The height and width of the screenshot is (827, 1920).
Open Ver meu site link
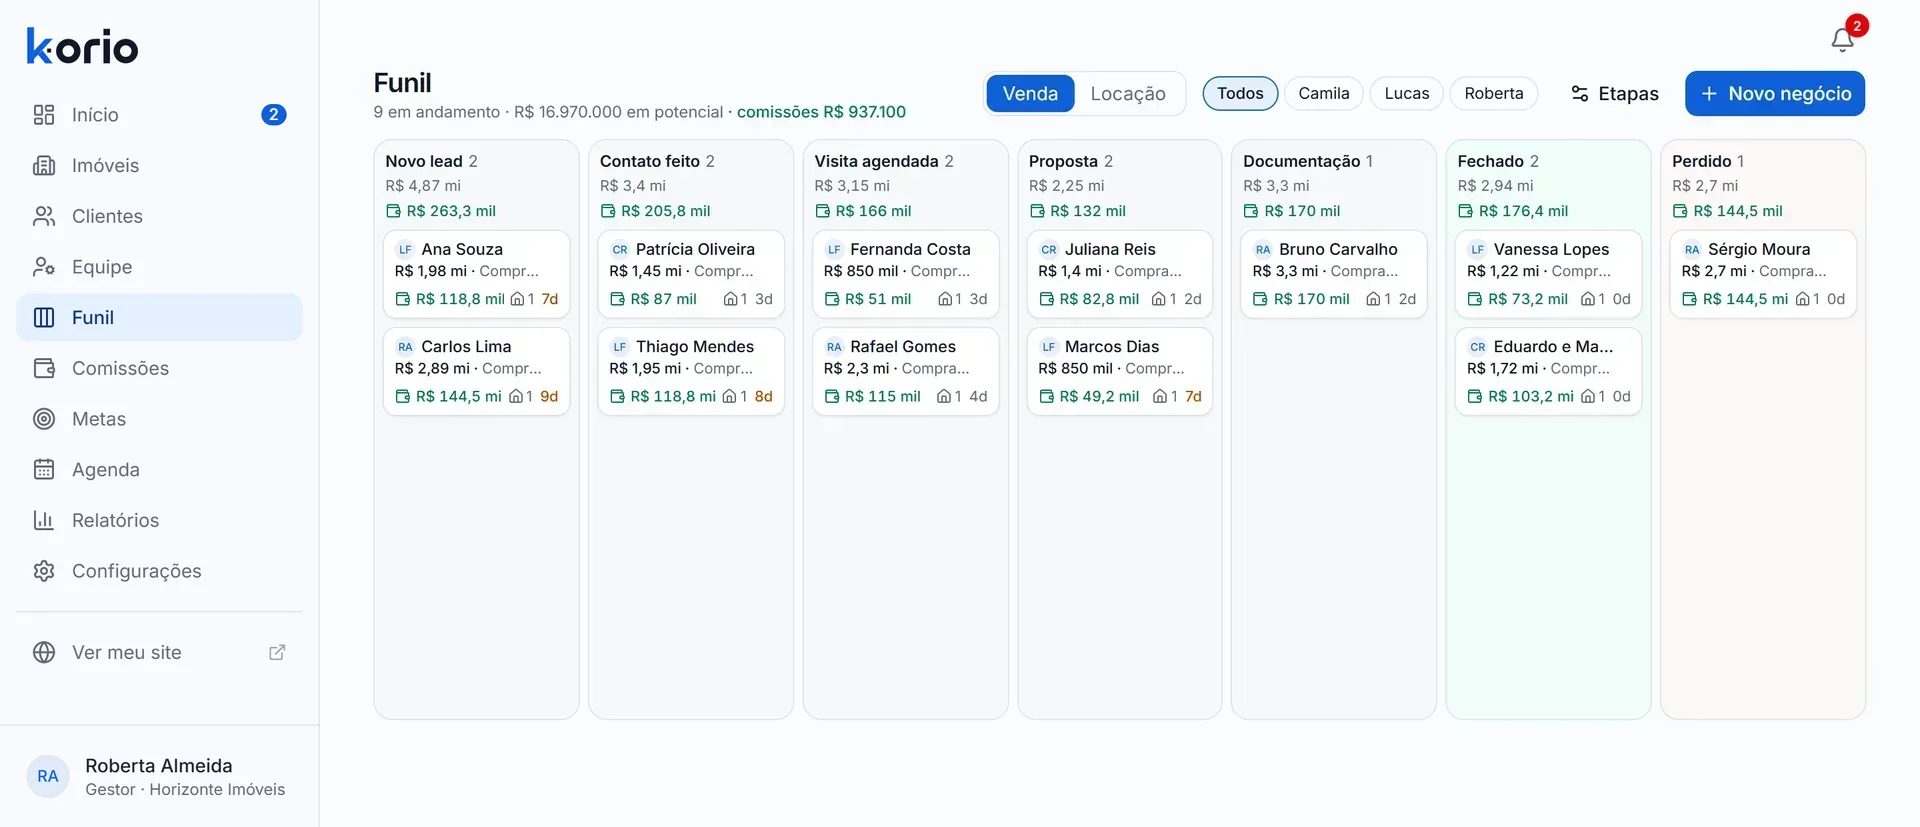tap(159, 653)
